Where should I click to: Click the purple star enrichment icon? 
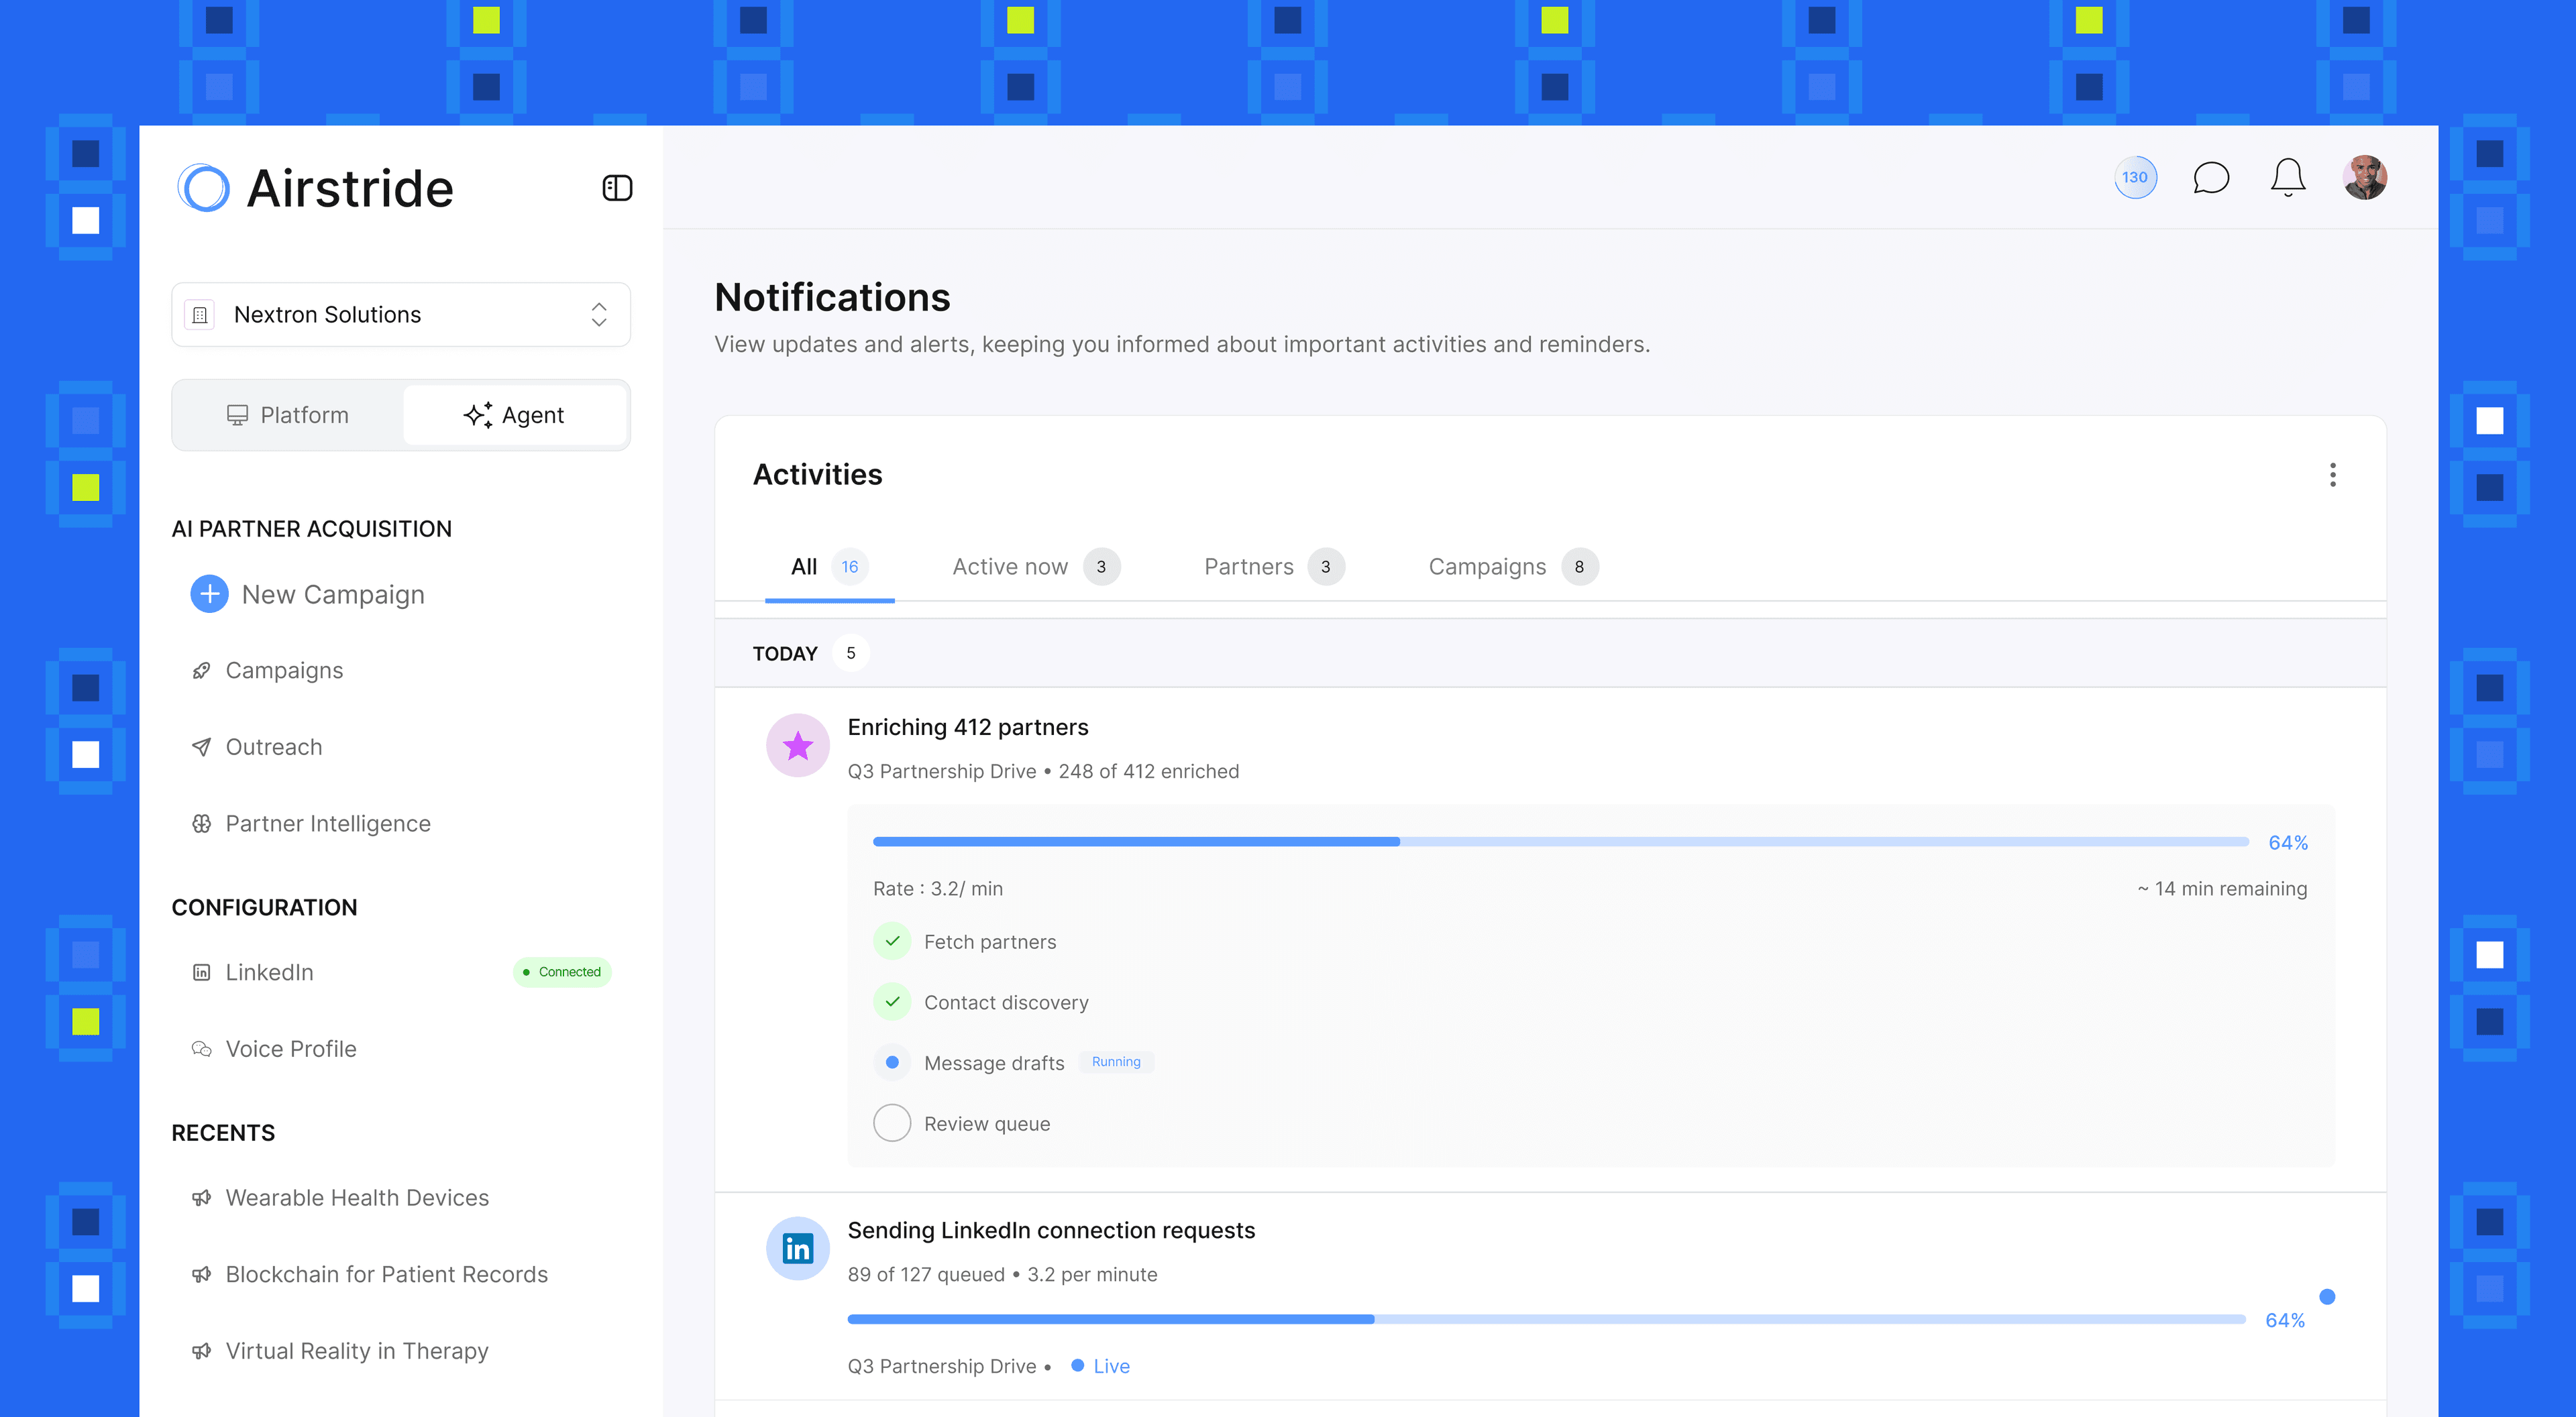coord(798,745)
